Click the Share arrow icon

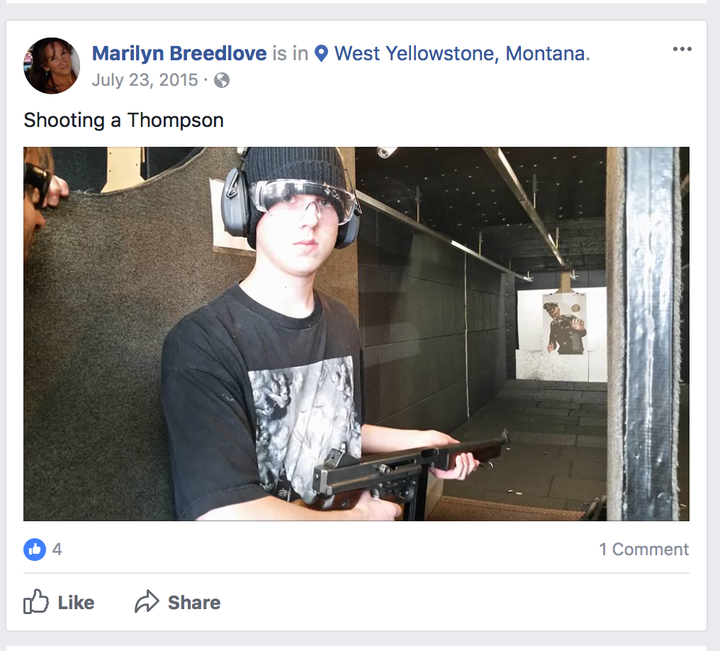coord(146,601)
